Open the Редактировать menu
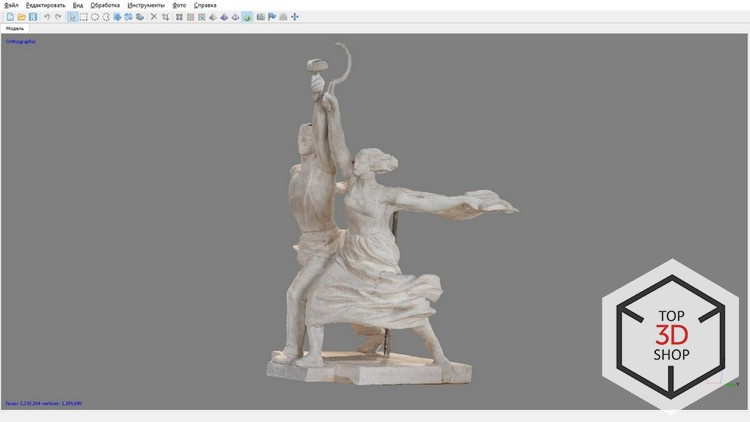 (x=45, y=5)
